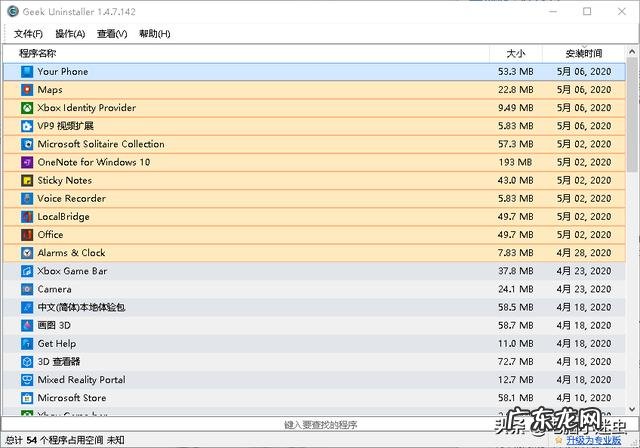This screenshot has width=640, height=448.
Task: Click the 9.49 MB size value
Action: pos(516,108)
